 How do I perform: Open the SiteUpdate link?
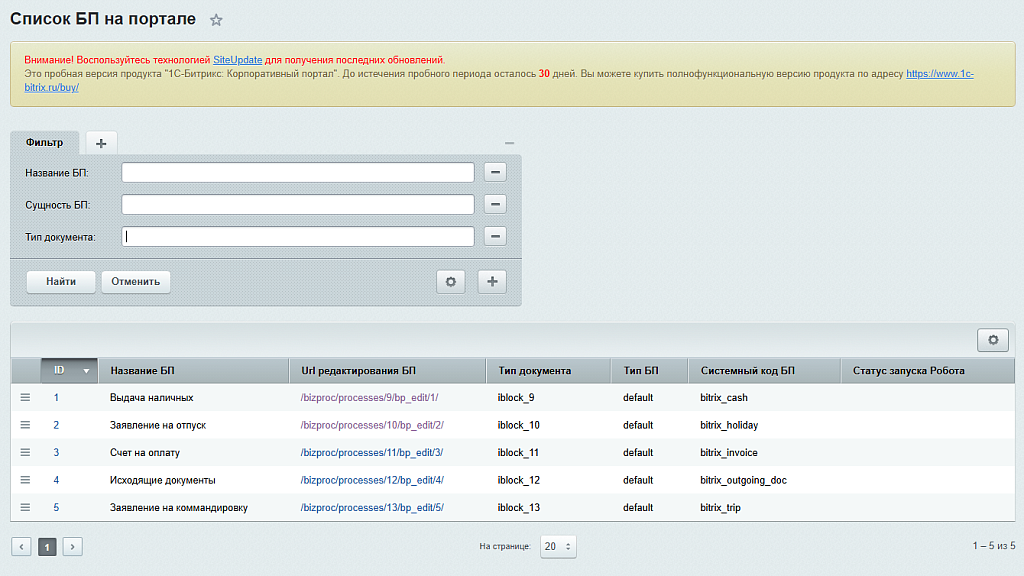pyautogui.click(x=237, y=60)
